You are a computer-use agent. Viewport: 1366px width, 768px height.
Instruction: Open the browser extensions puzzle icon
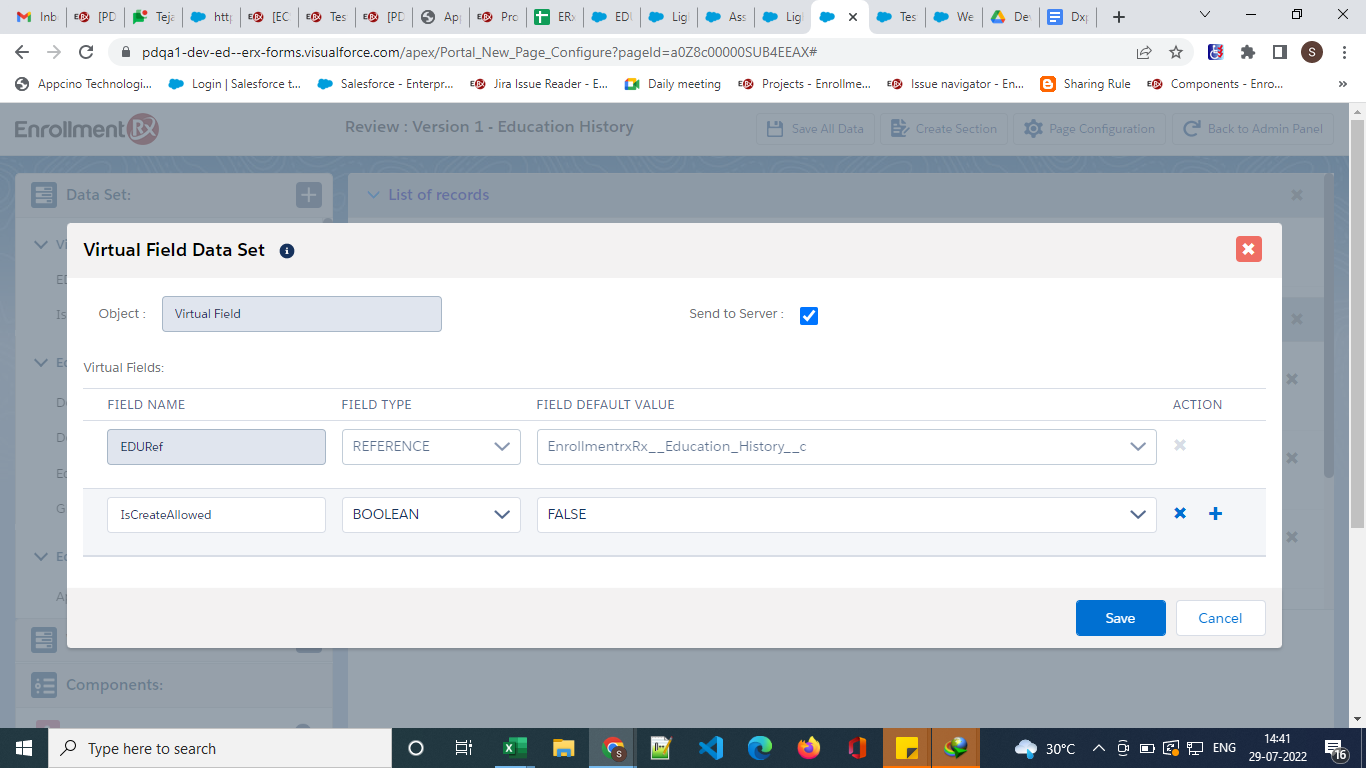pyautogui.click(x=1248, y=52)
